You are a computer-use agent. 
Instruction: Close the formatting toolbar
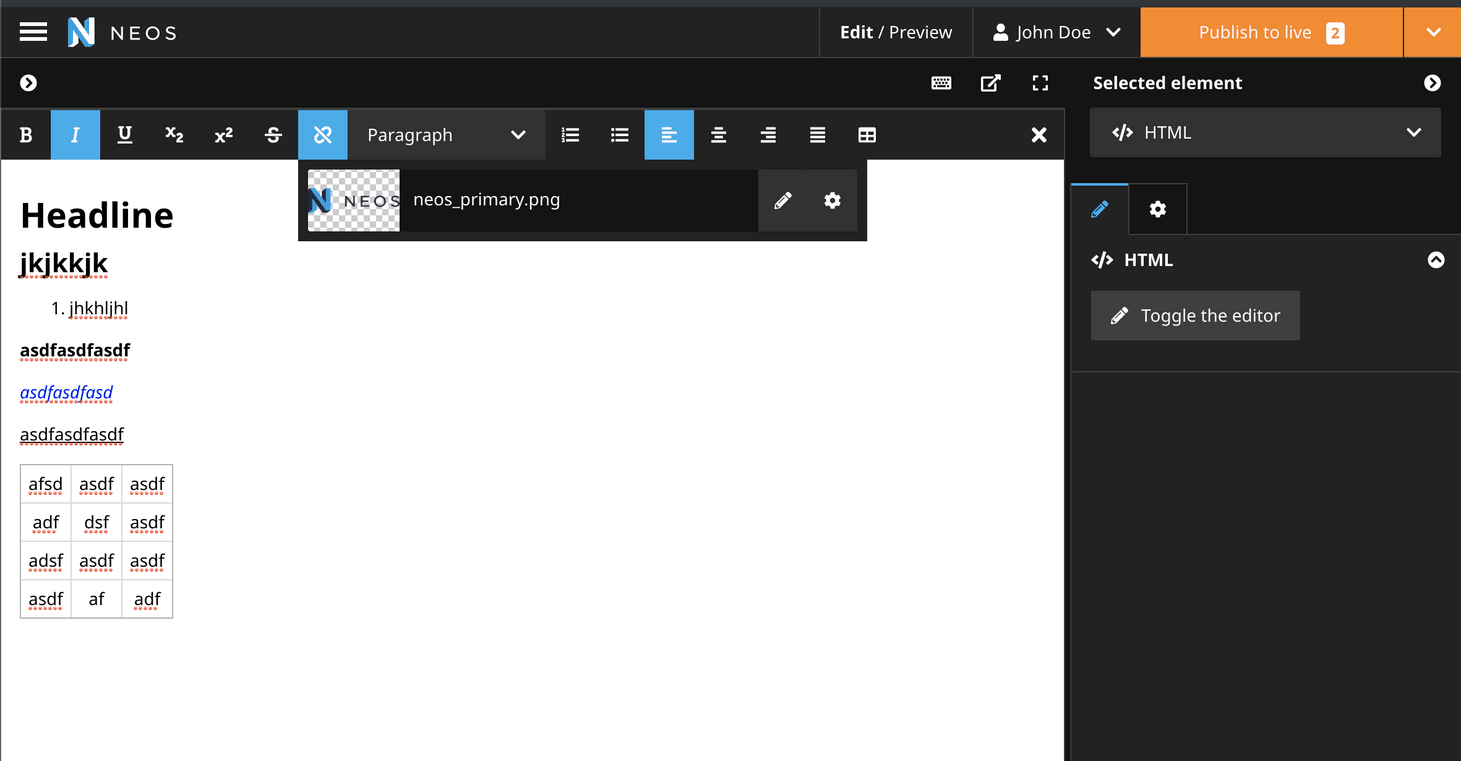click(x=1039, y=135)
